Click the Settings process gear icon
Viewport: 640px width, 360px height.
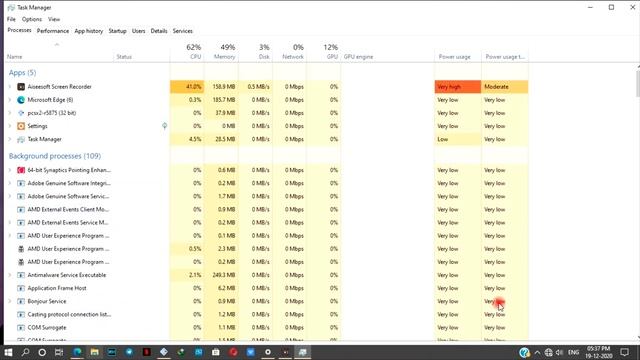(21, 126)
